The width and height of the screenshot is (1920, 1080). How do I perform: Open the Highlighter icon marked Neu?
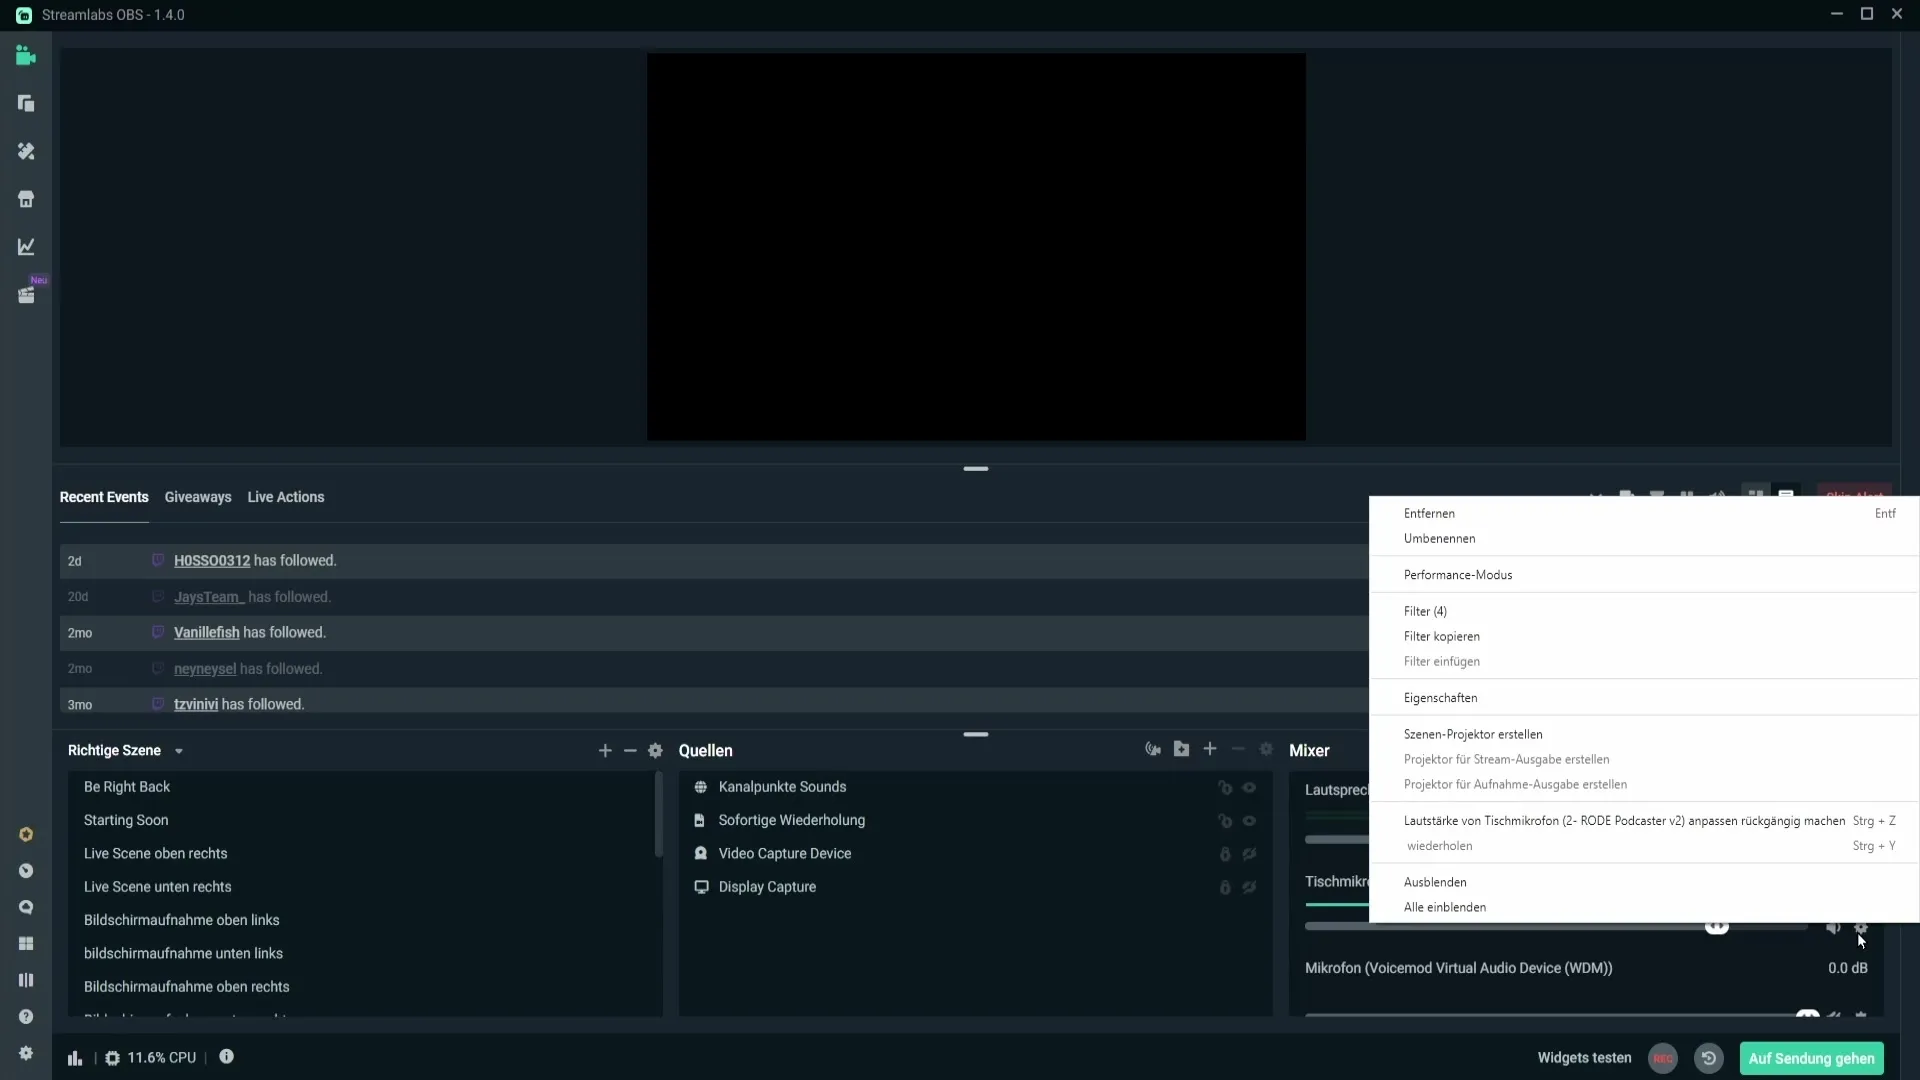26,295
